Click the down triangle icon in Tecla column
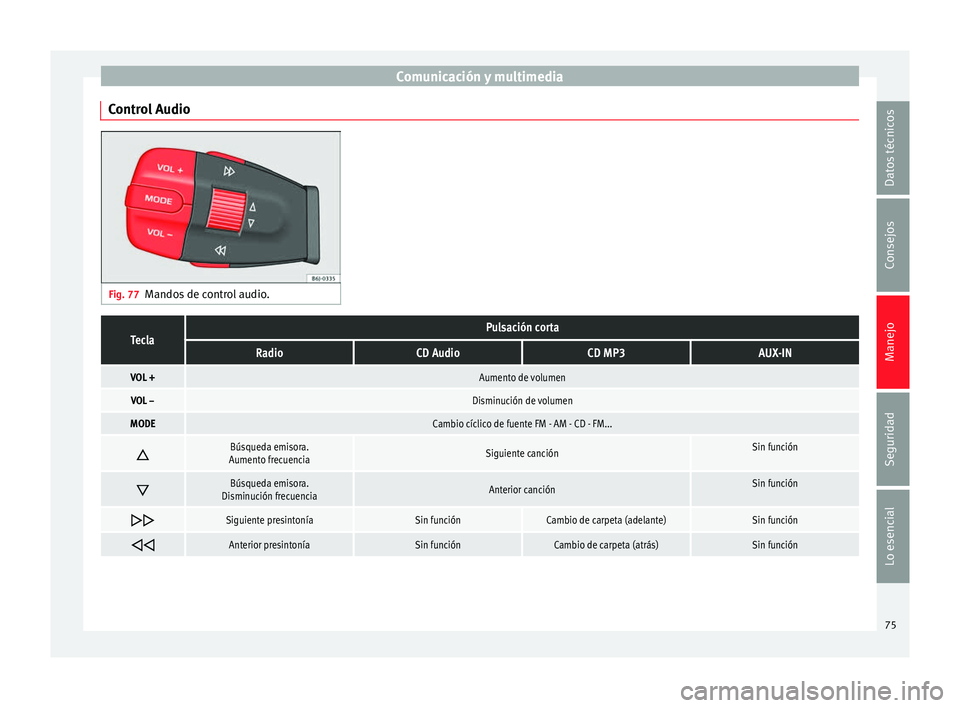 pyautogui.click(x=143, y=490)
